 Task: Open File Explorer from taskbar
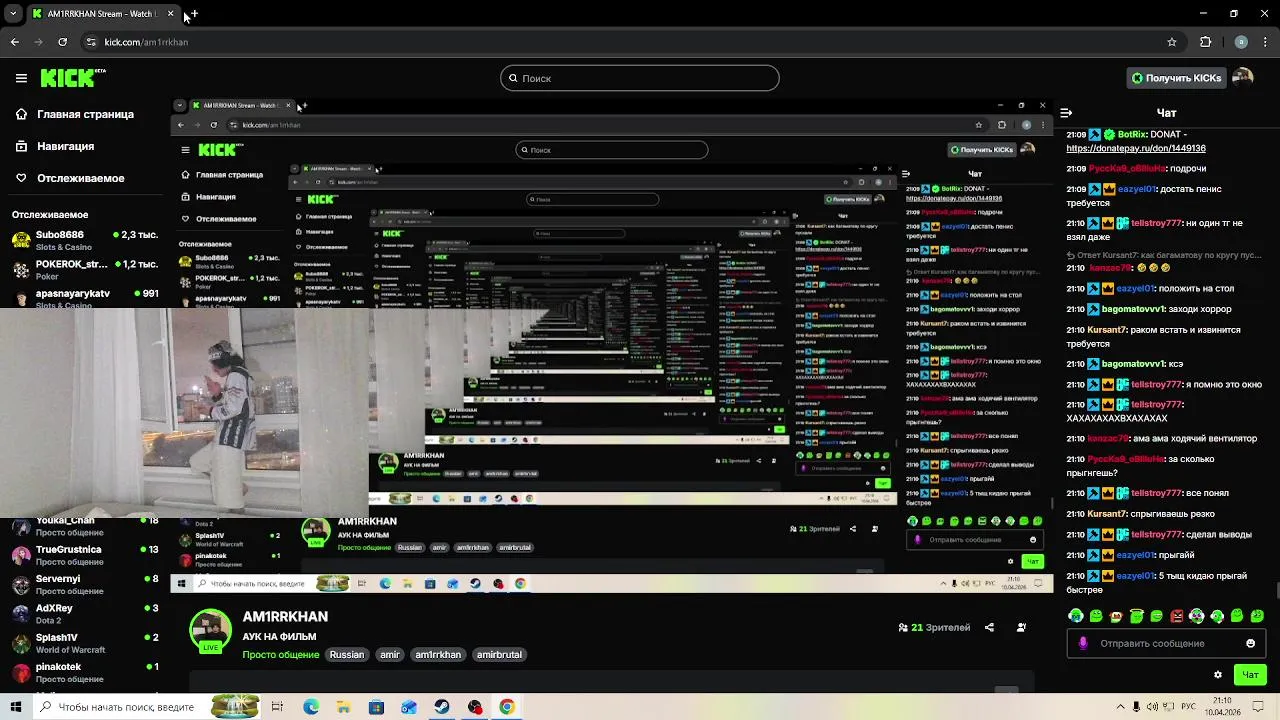coord(343,707)
